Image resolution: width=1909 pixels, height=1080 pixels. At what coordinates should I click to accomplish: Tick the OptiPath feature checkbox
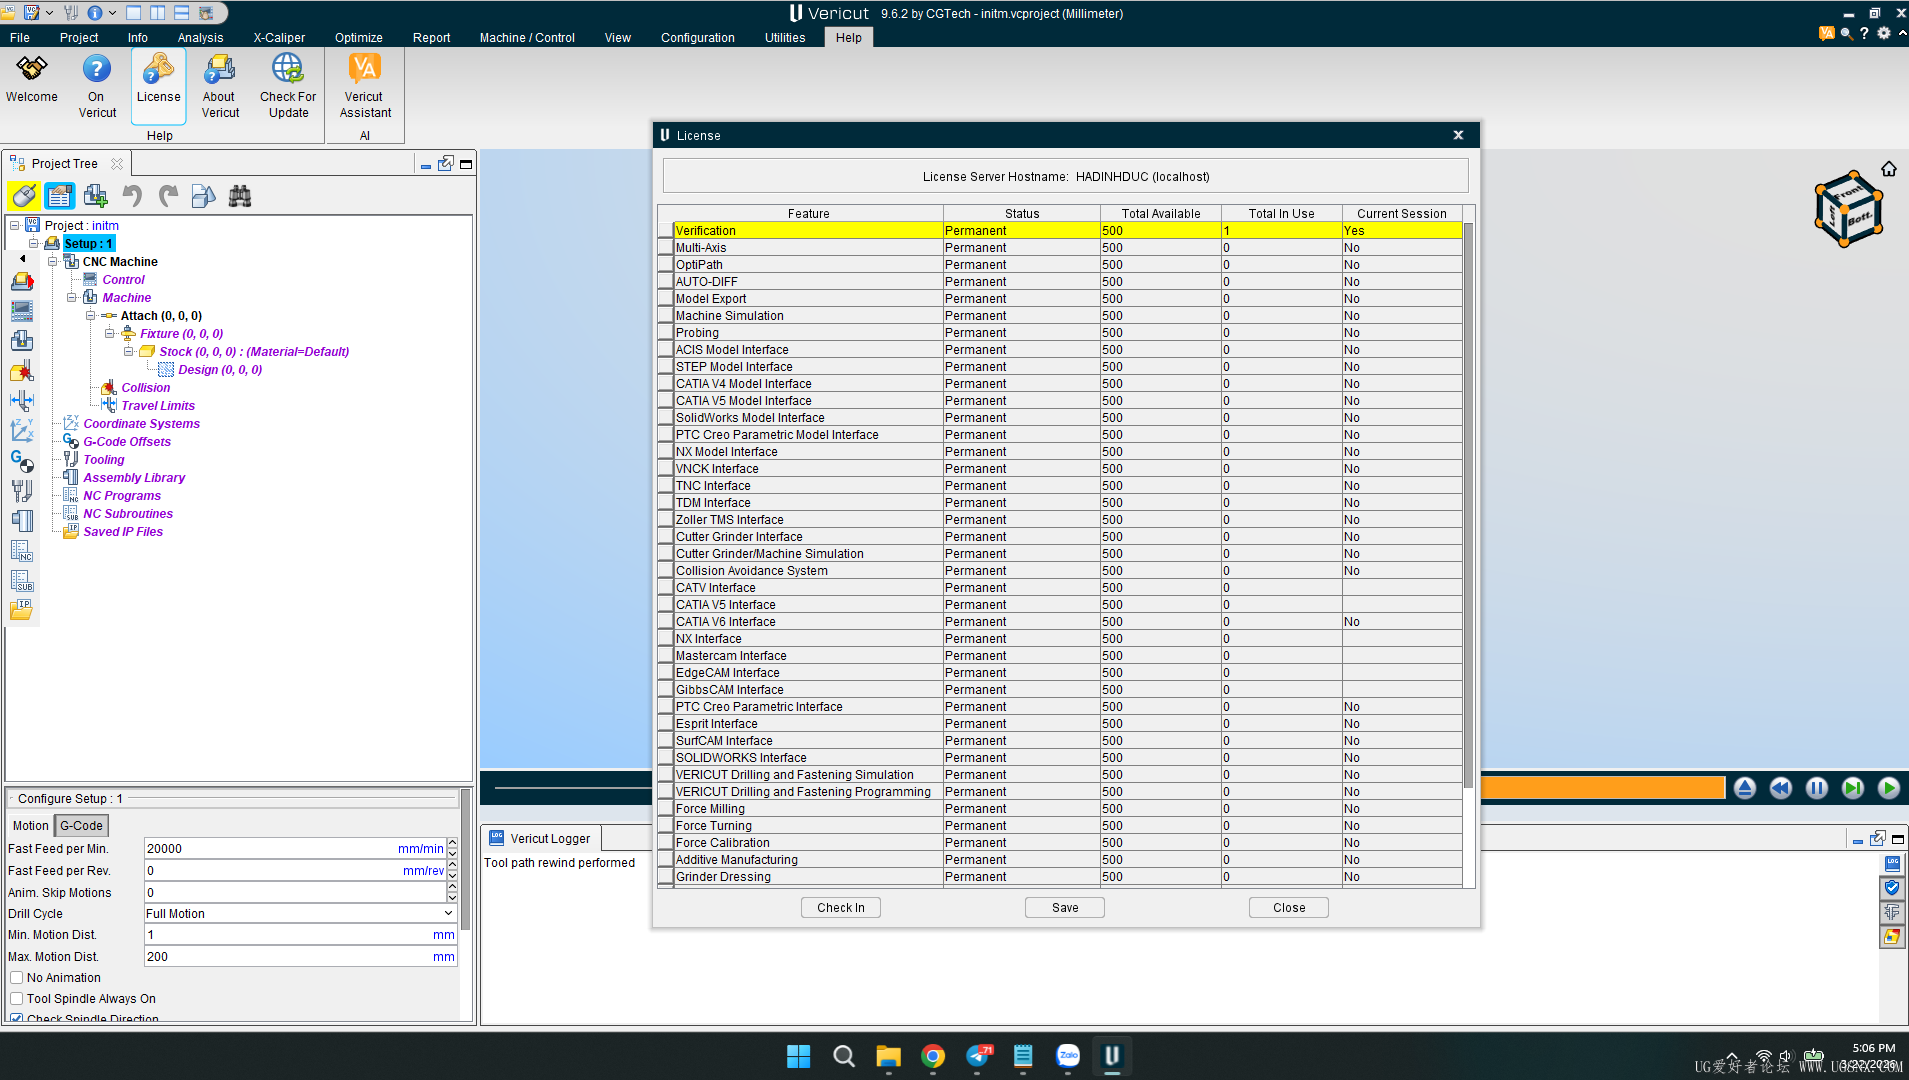point(666,265)
